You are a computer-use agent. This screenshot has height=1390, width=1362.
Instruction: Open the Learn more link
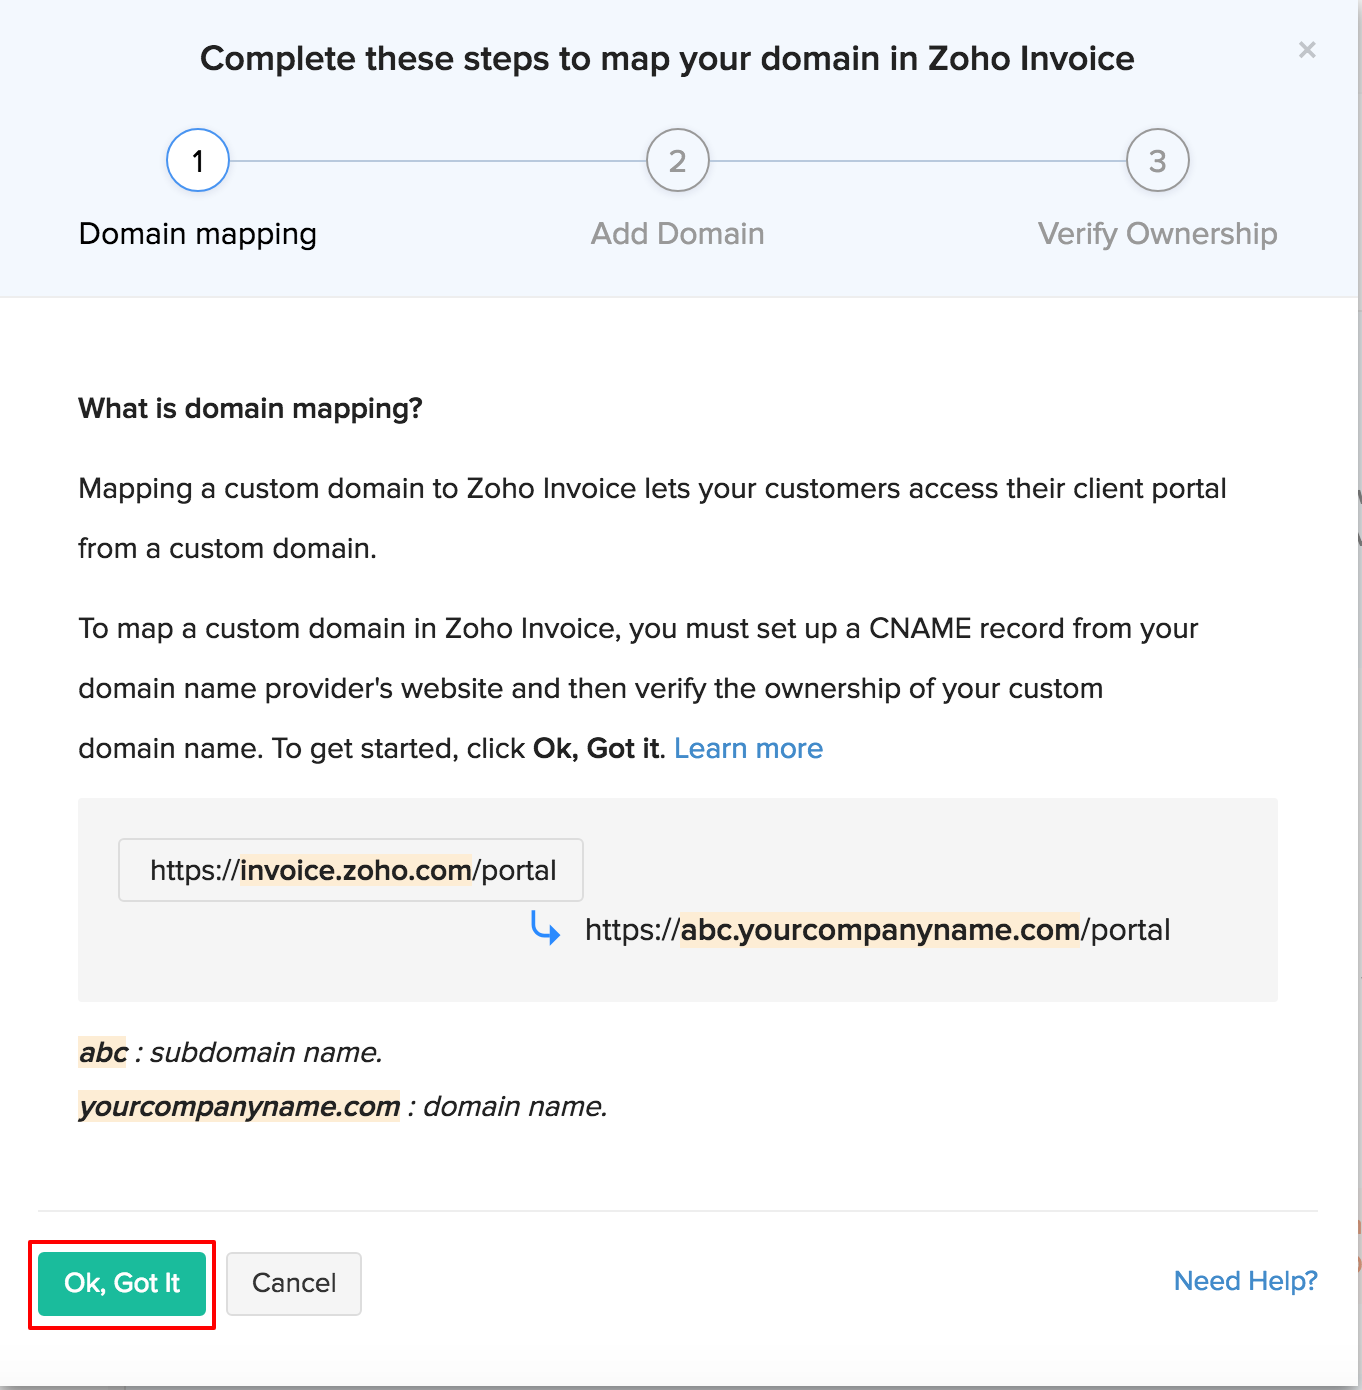click(748, 748)
